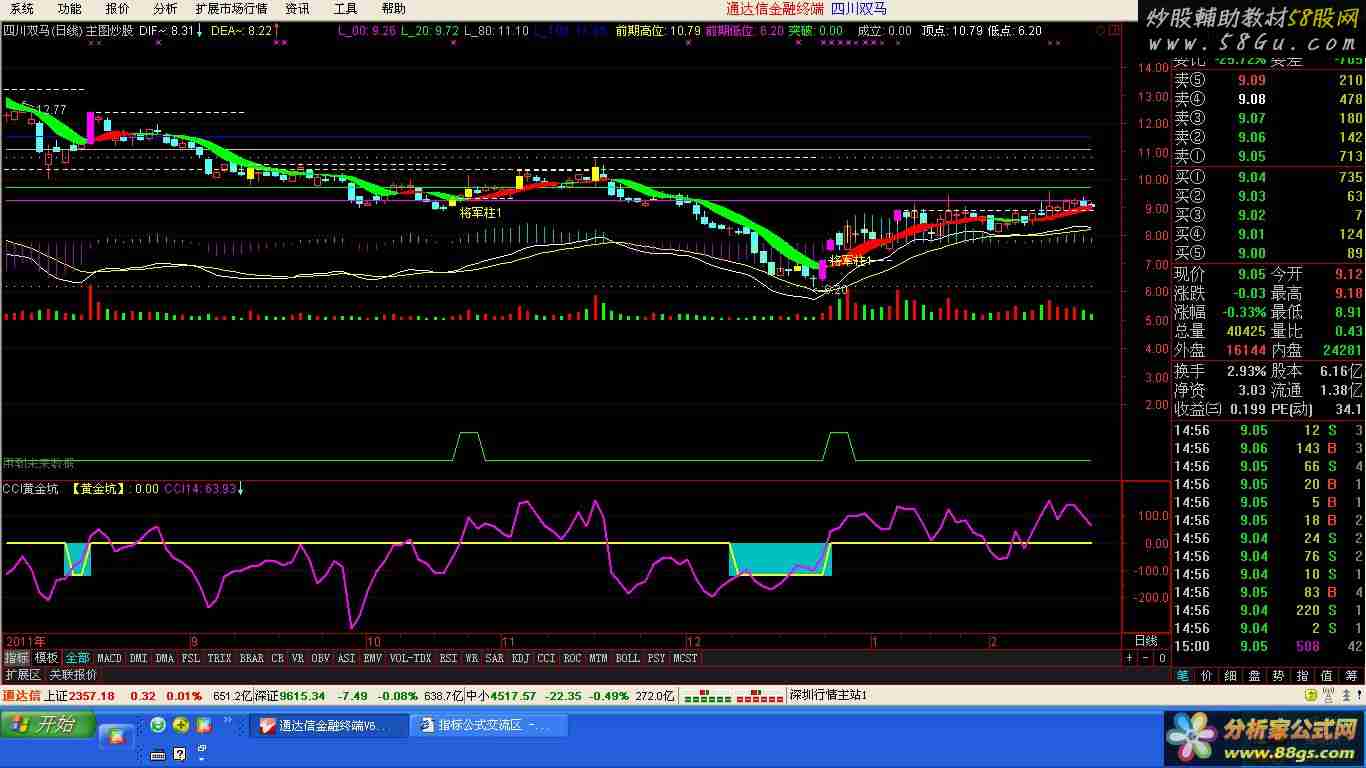Open the 帮助 menu

[393, 8]
